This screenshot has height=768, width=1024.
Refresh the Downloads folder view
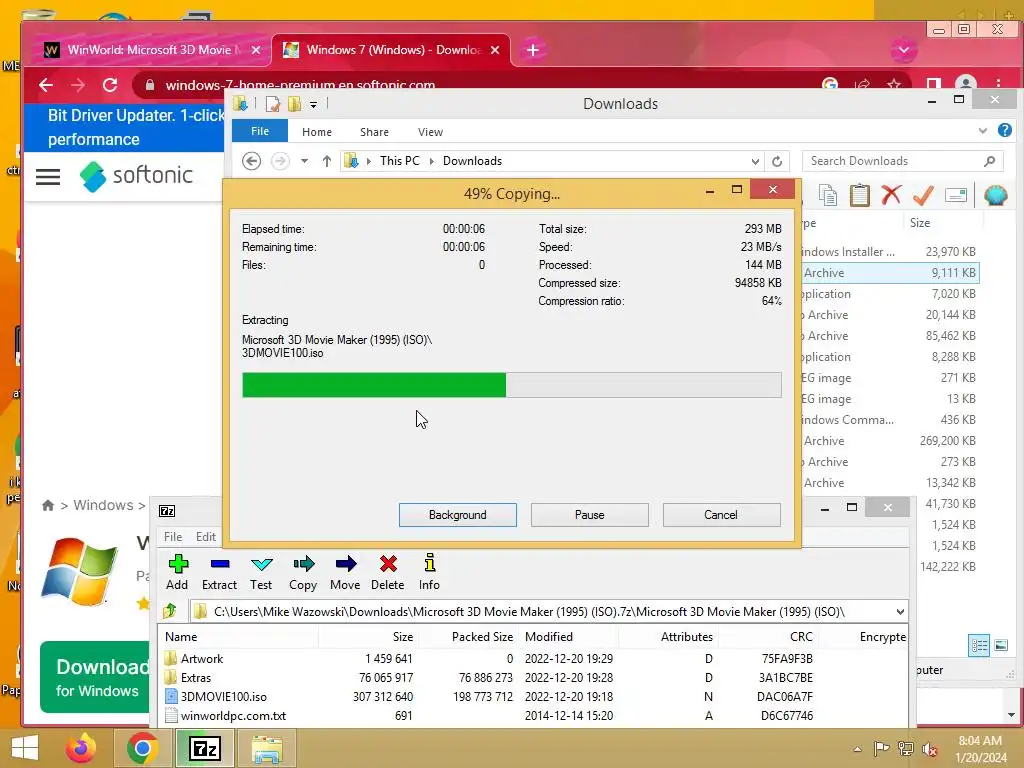pos(777,161)
